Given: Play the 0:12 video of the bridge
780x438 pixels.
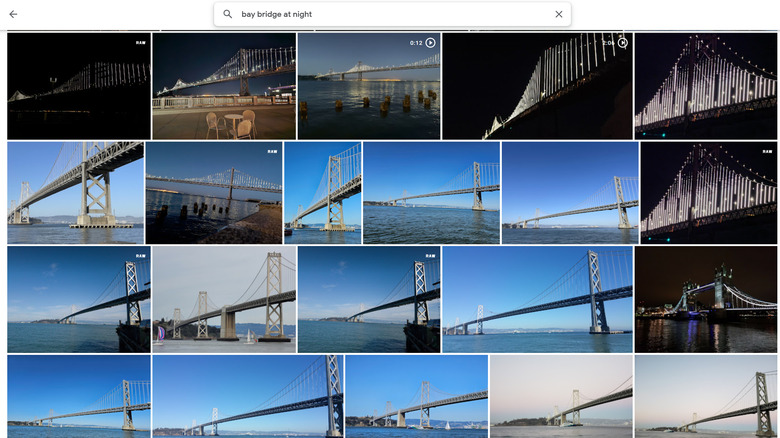Looking at the screenshot, I should [x=430, y=43].
